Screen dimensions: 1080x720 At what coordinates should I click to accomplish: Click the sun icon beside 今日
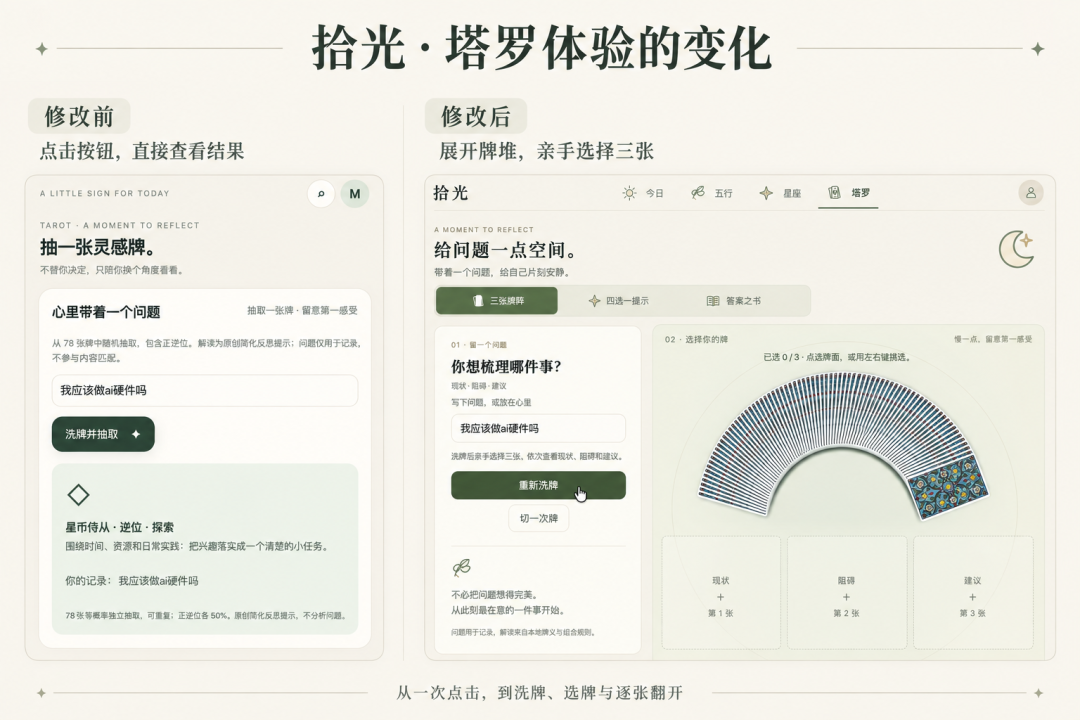click(629, 193)
